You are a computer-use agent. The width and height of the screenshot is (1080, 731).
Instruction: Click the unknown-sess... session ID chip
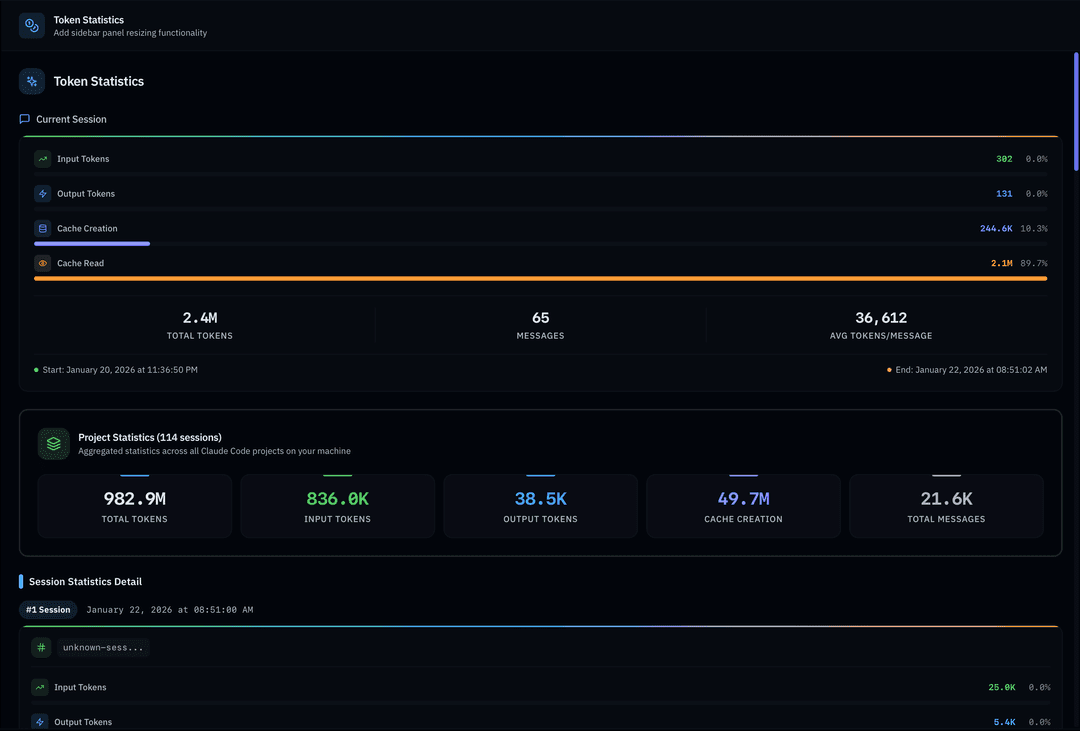pos(103,648)
